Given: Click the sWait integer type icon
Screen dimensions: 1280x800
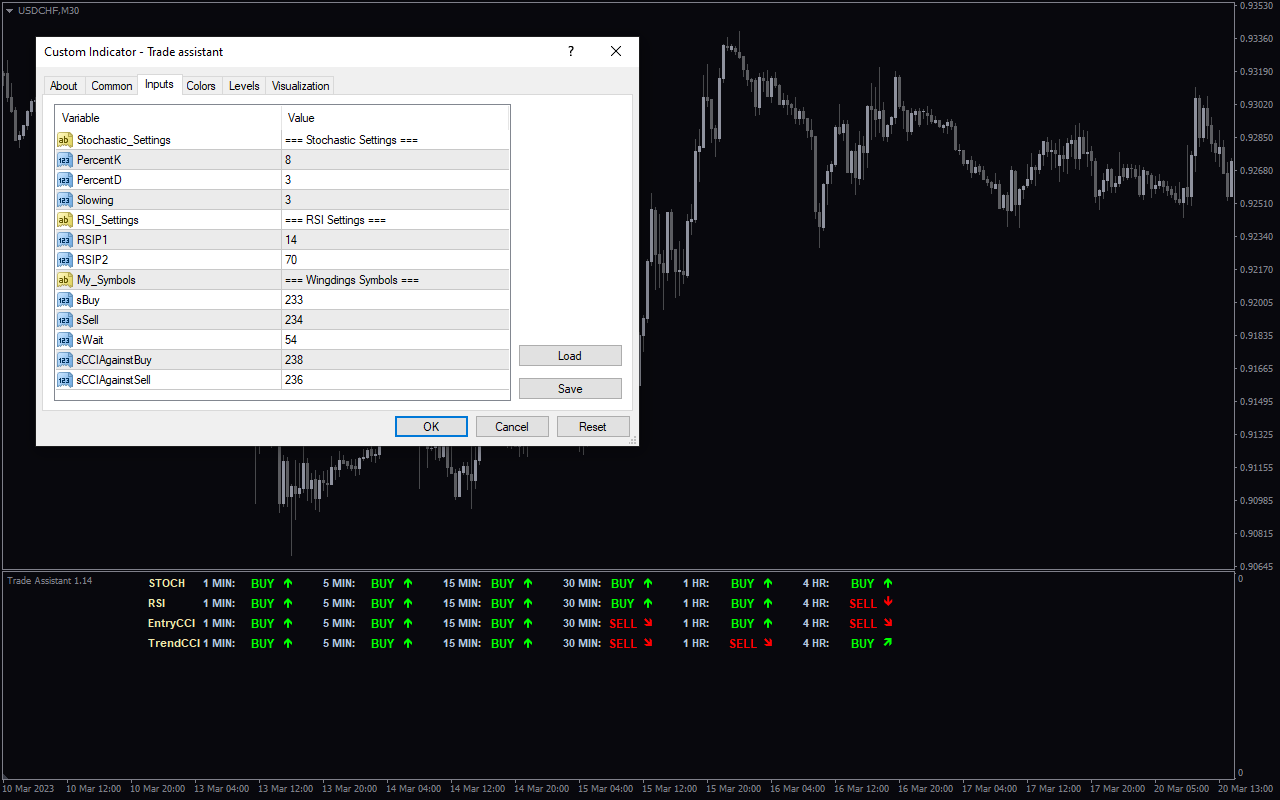Looking at the screenshot, I should (65, 340).
